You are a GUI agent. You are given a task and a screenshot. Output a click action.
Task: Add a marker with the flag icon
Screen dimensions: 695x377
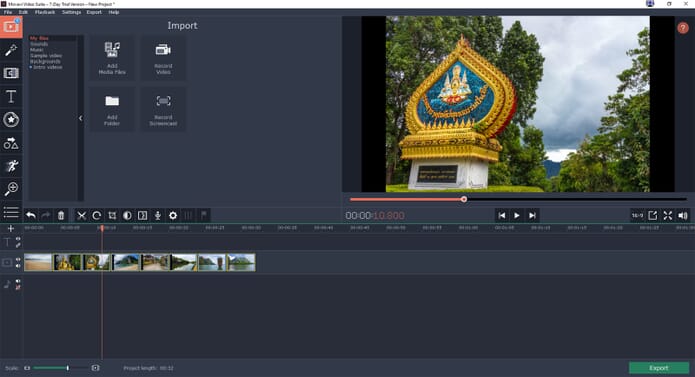(203, 216)
